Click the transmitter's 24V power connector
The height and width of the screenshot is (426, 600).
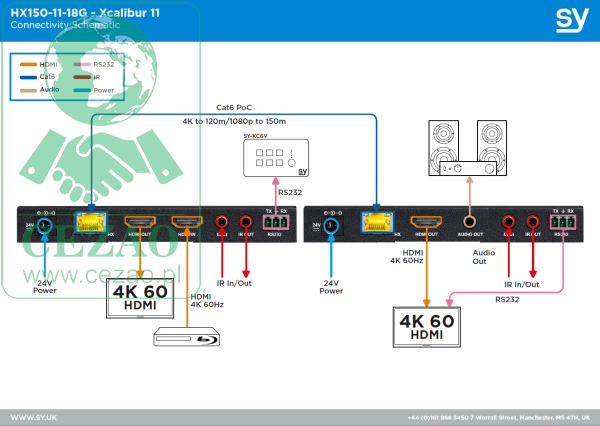[43, 225]
